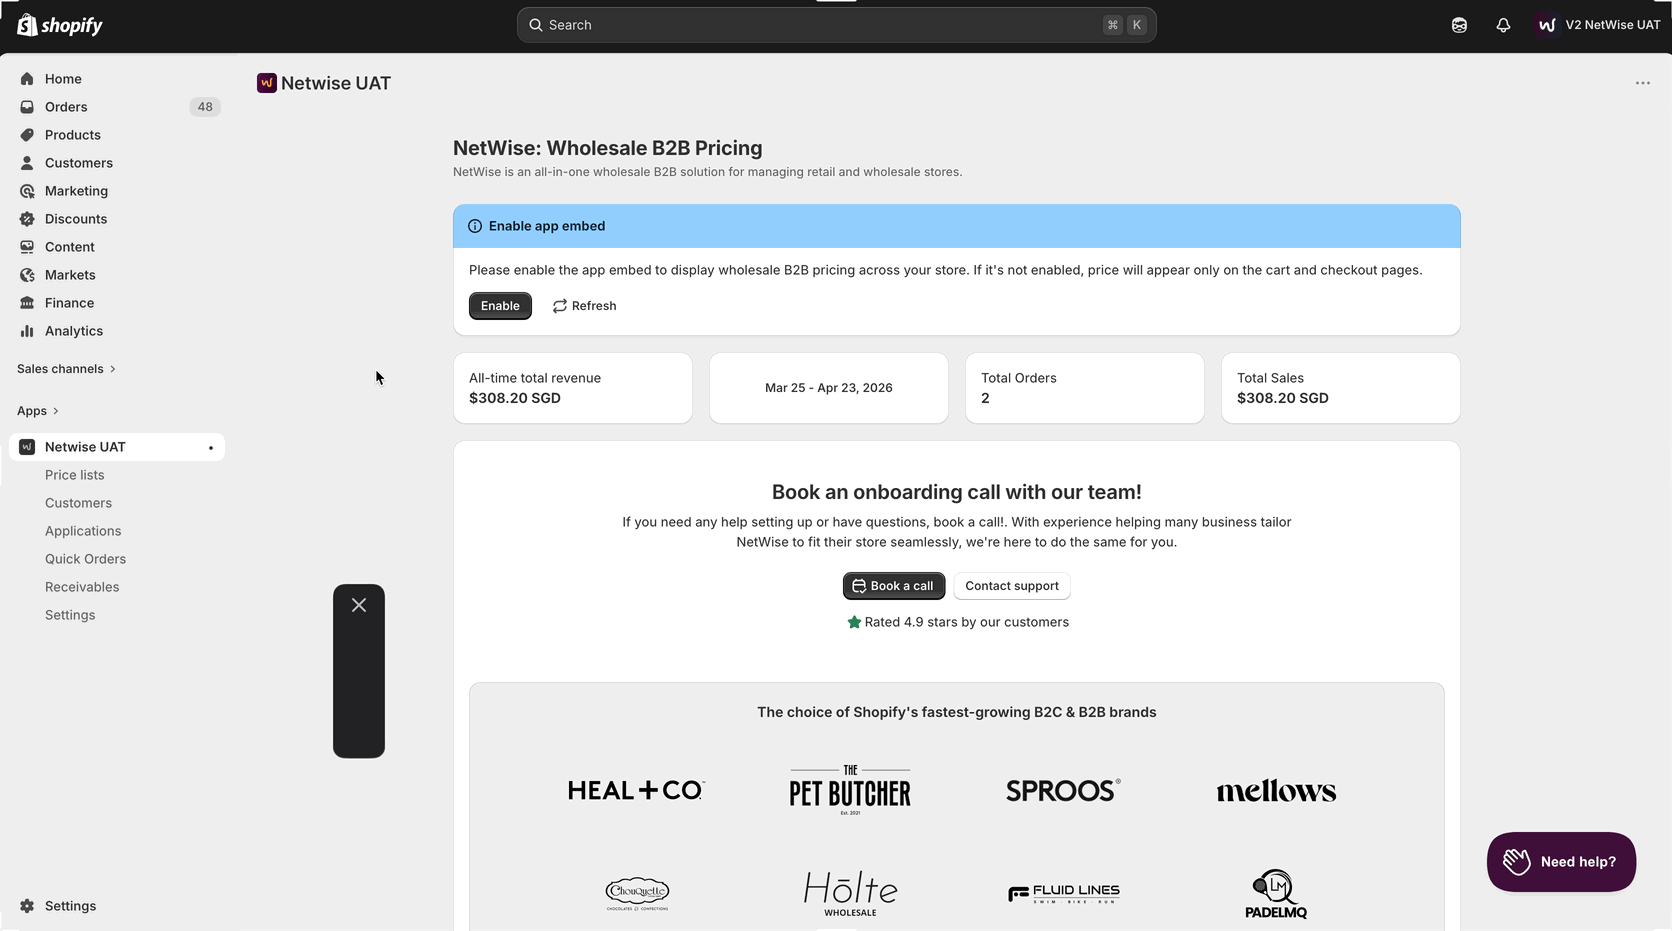Click the star icon beside the rating
Screen dimensions: 1672x931
tap(854, 622)
